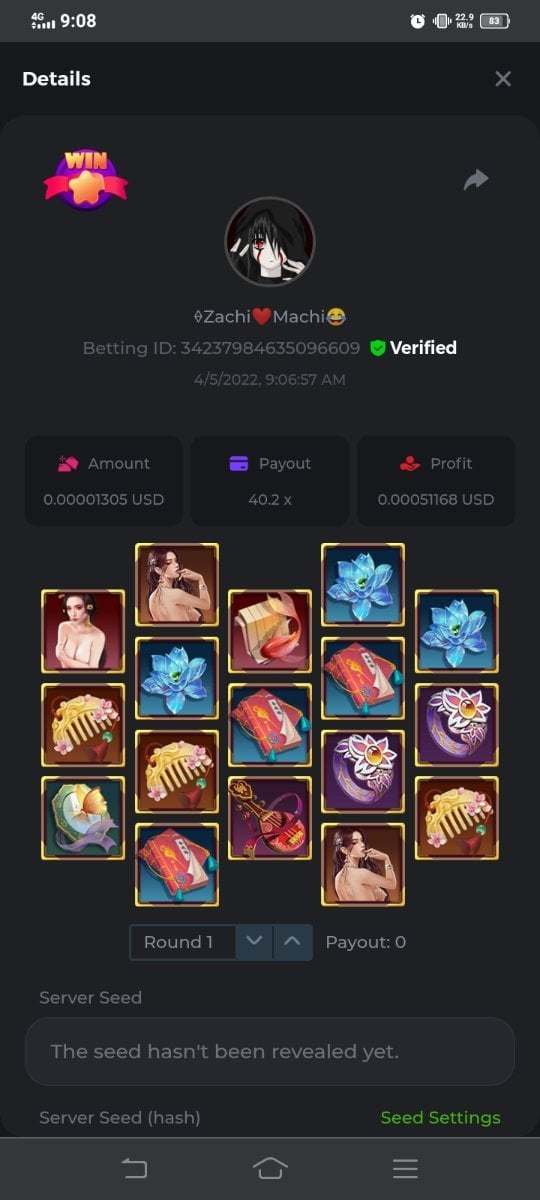Tap the WIN star badge

click(86, 180)
